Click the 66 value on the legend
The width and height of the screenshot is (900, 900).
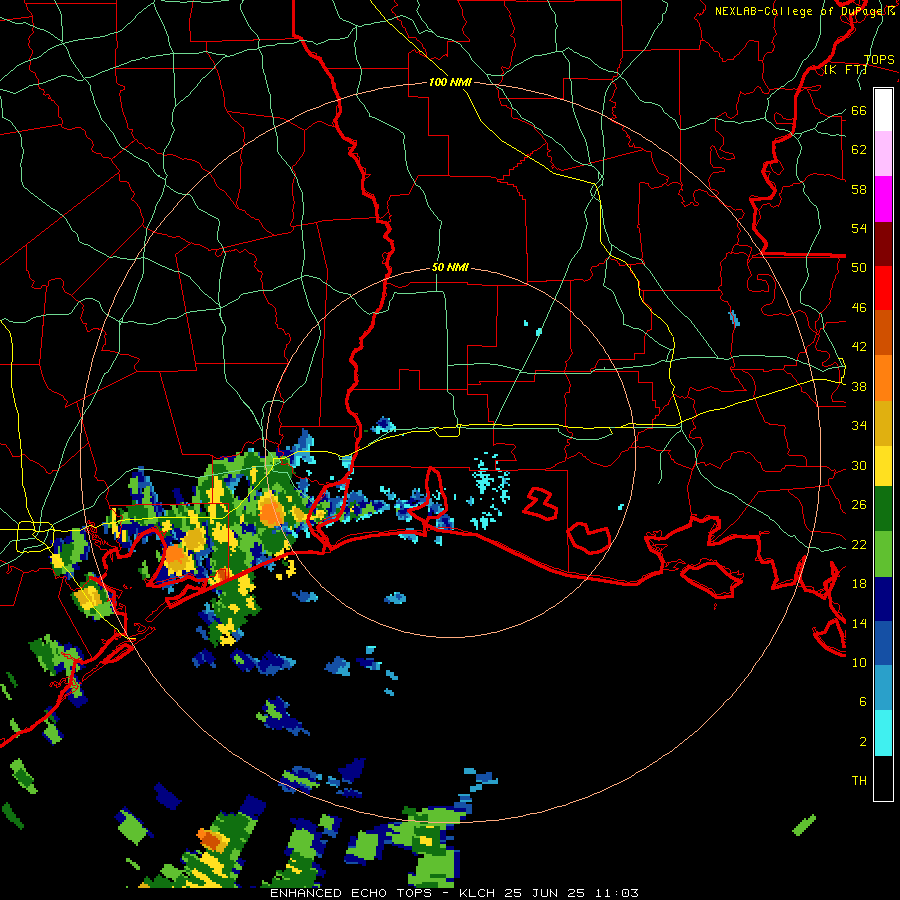click(x=859, y=110)
